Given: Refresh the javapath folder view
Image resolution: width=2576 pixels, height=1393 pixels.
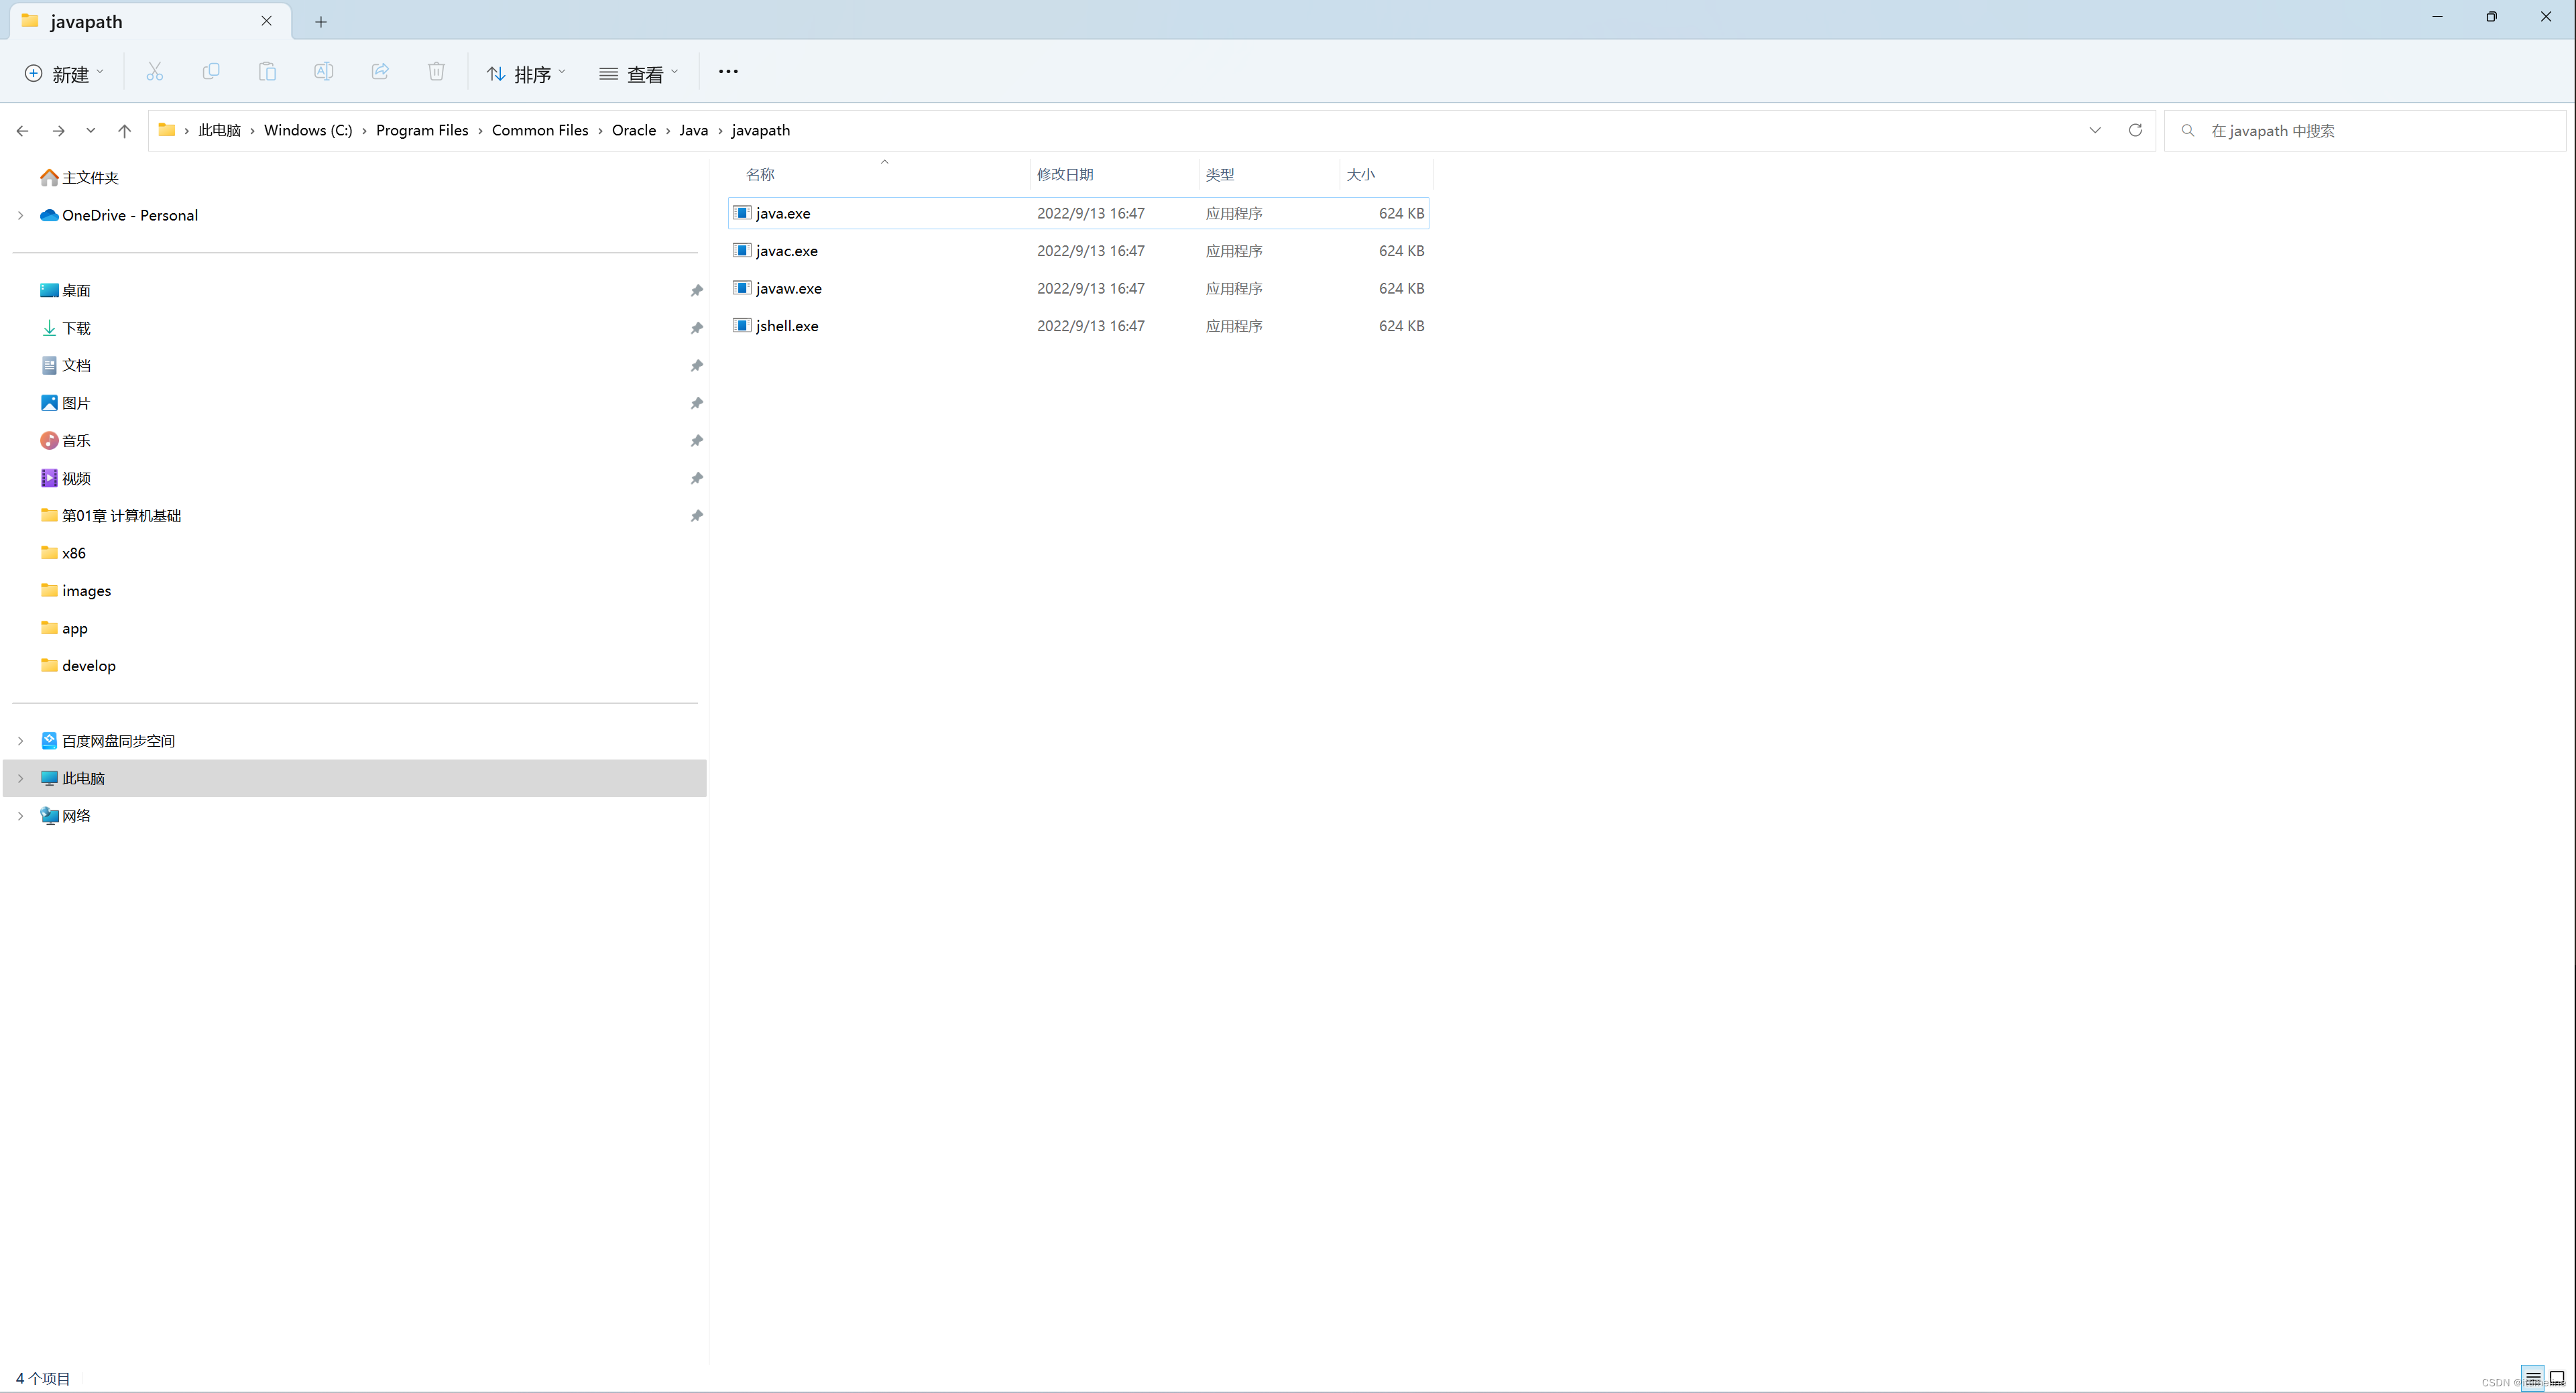Looking at the screenshot, I should (x=2134, y=131).
